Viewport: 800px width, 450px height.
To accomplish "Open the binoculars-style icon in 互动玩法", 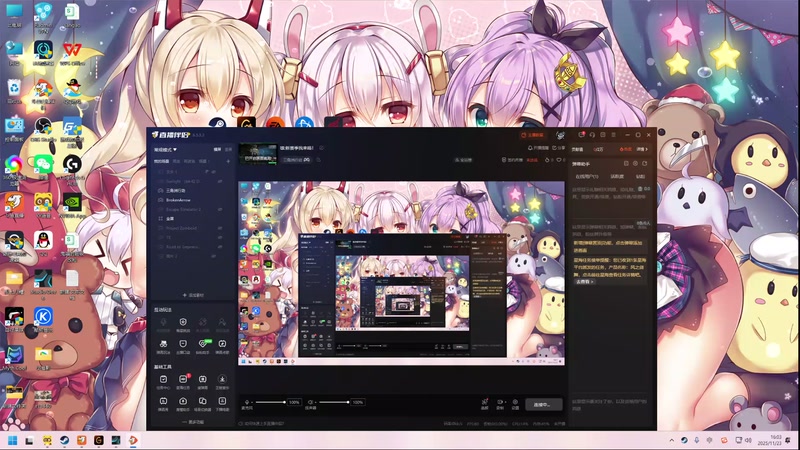I will pos(163,346).
